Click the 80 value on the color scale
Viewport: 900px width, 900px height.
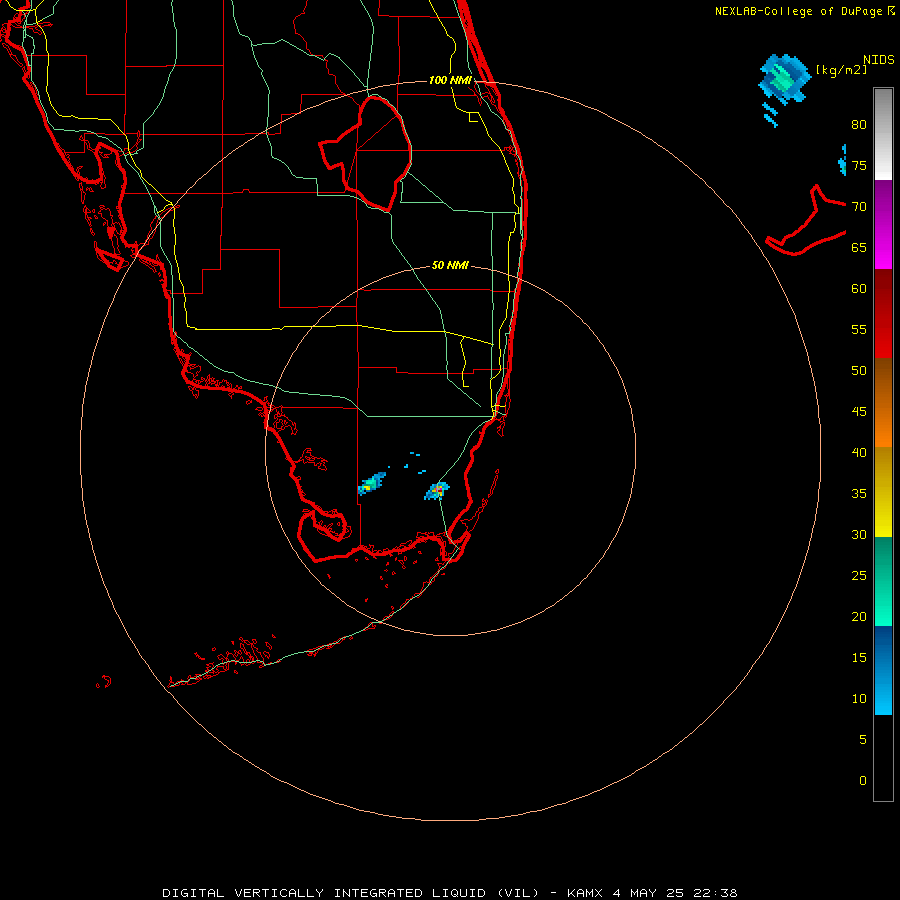click(x=859, y=125)
